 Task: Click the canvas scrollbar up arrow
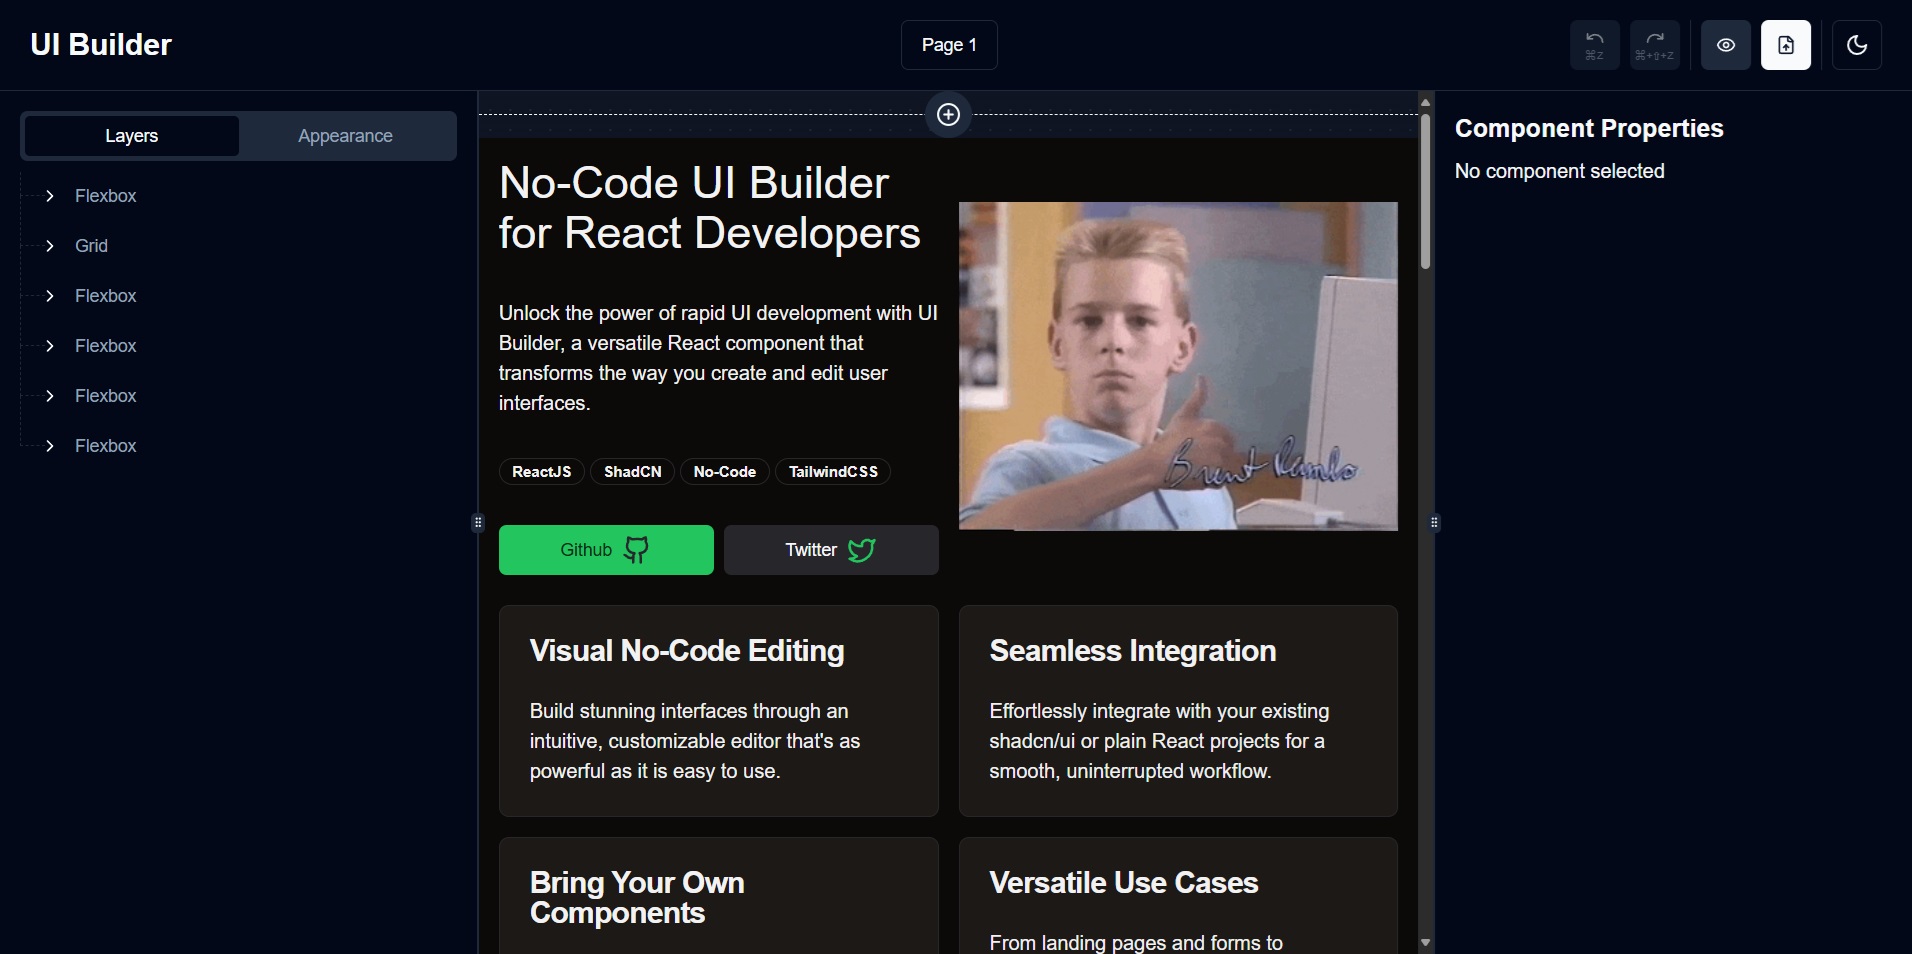click(1426, 102)
